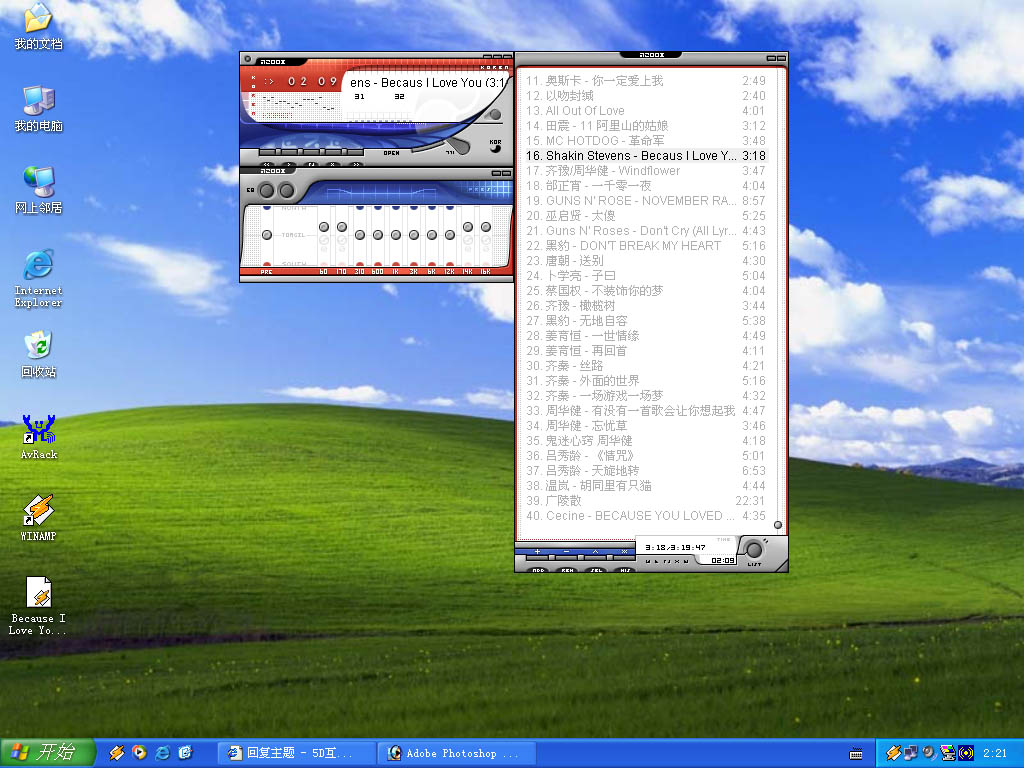1024x768 pixels.
Task: Select track 40, Cecine - BECAUSE YOU LOVED
Action: (646, 516)
